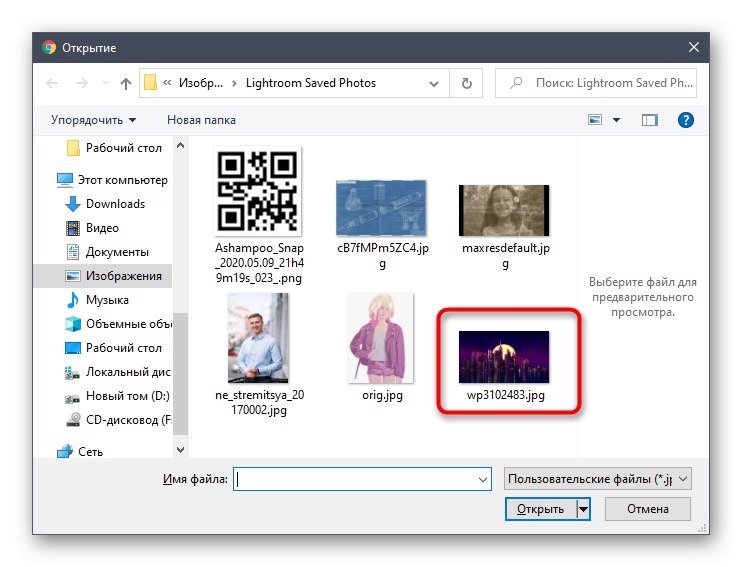Open Downloads in the sidebar
Viewport: 742px width, 567px height.
(105, 204)
